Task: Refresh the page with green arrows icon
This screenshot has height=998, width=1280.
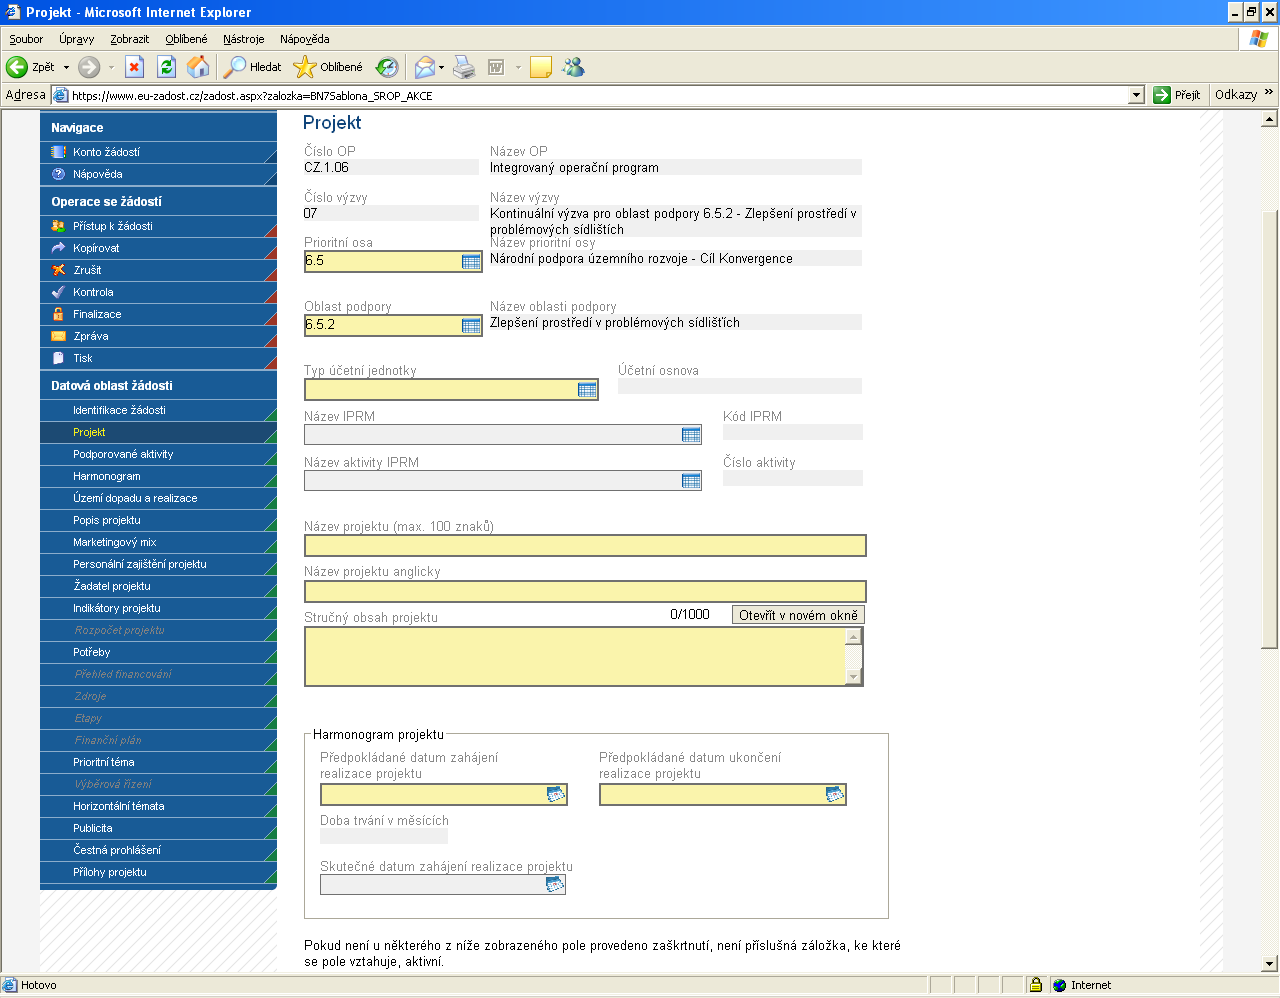Action: (167, 67)
